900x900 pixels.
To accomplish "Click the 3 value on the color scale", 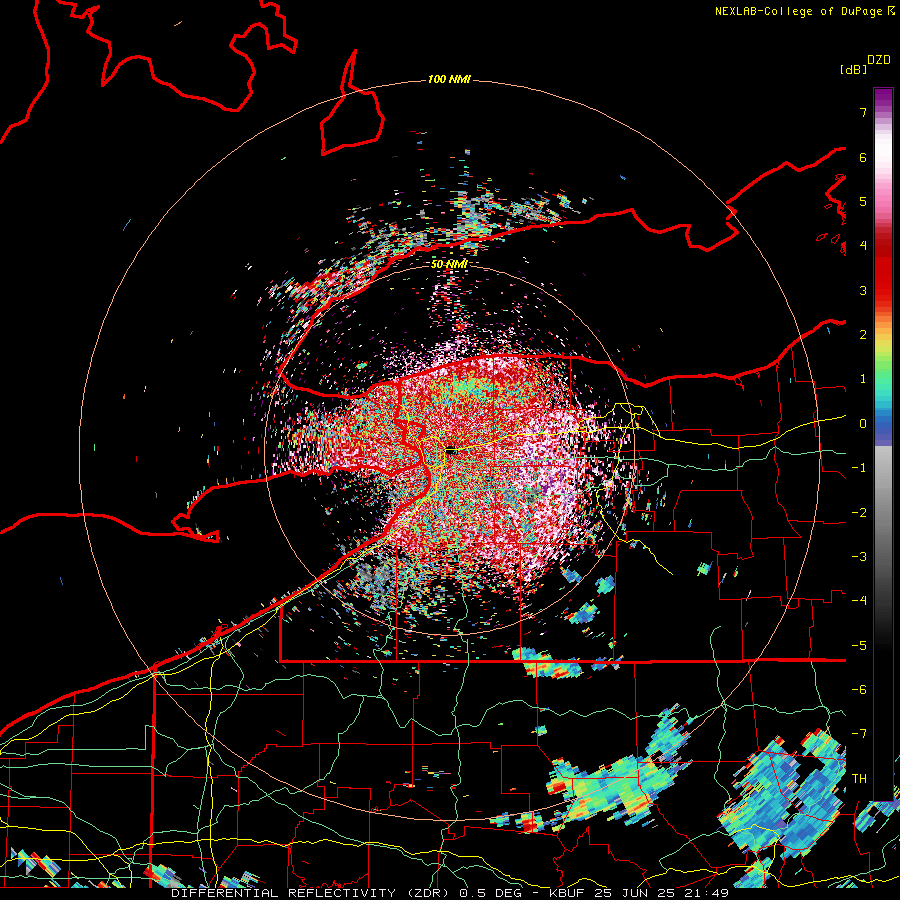I will (x=863, y=290).
